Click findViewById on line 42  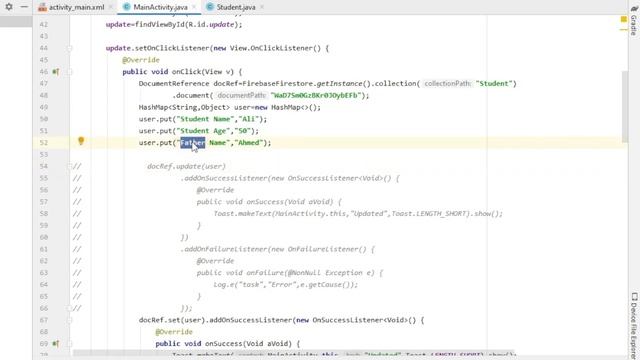pyautogui.click(x=160, y=24)
